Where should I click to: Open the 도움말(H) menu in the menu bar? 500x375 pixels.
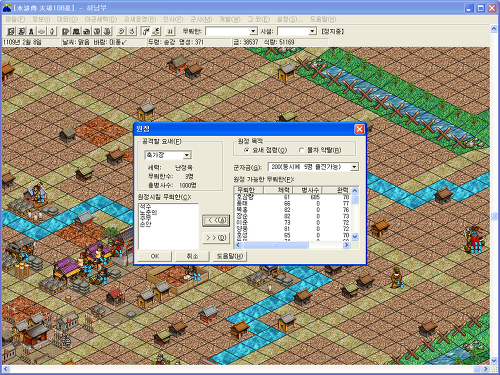(323, 19)
